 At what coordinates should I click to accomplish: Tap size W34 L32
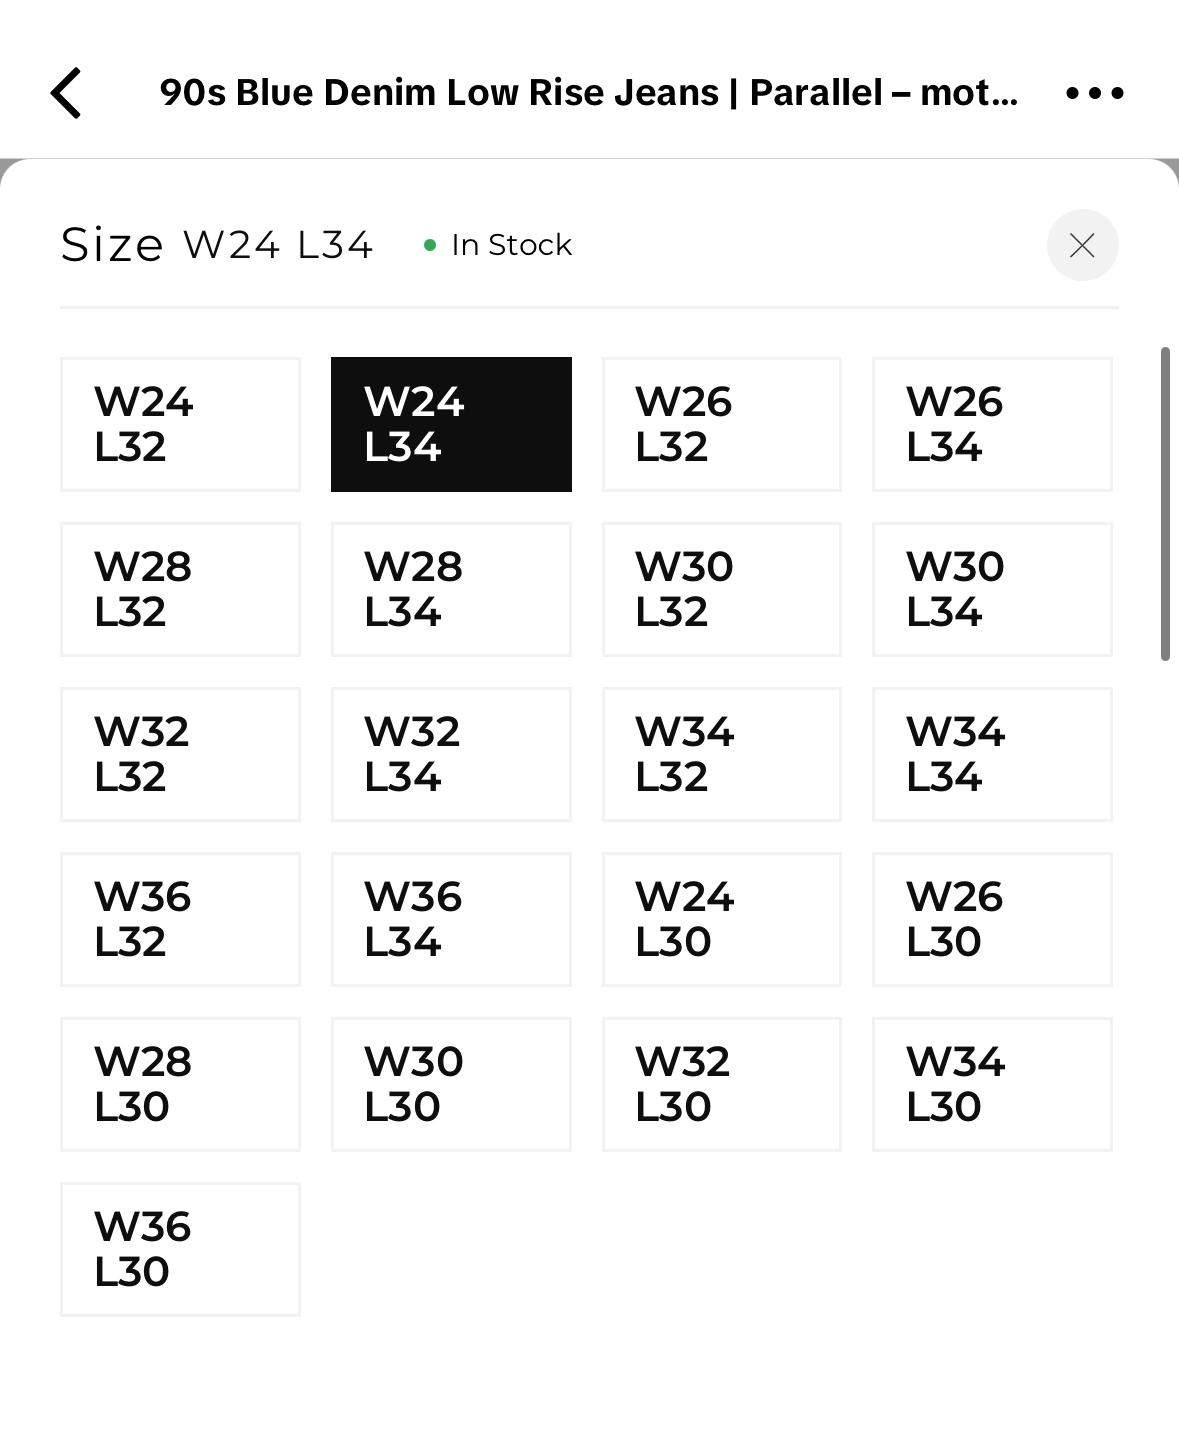pyautogui.click(x=721, y=754)
